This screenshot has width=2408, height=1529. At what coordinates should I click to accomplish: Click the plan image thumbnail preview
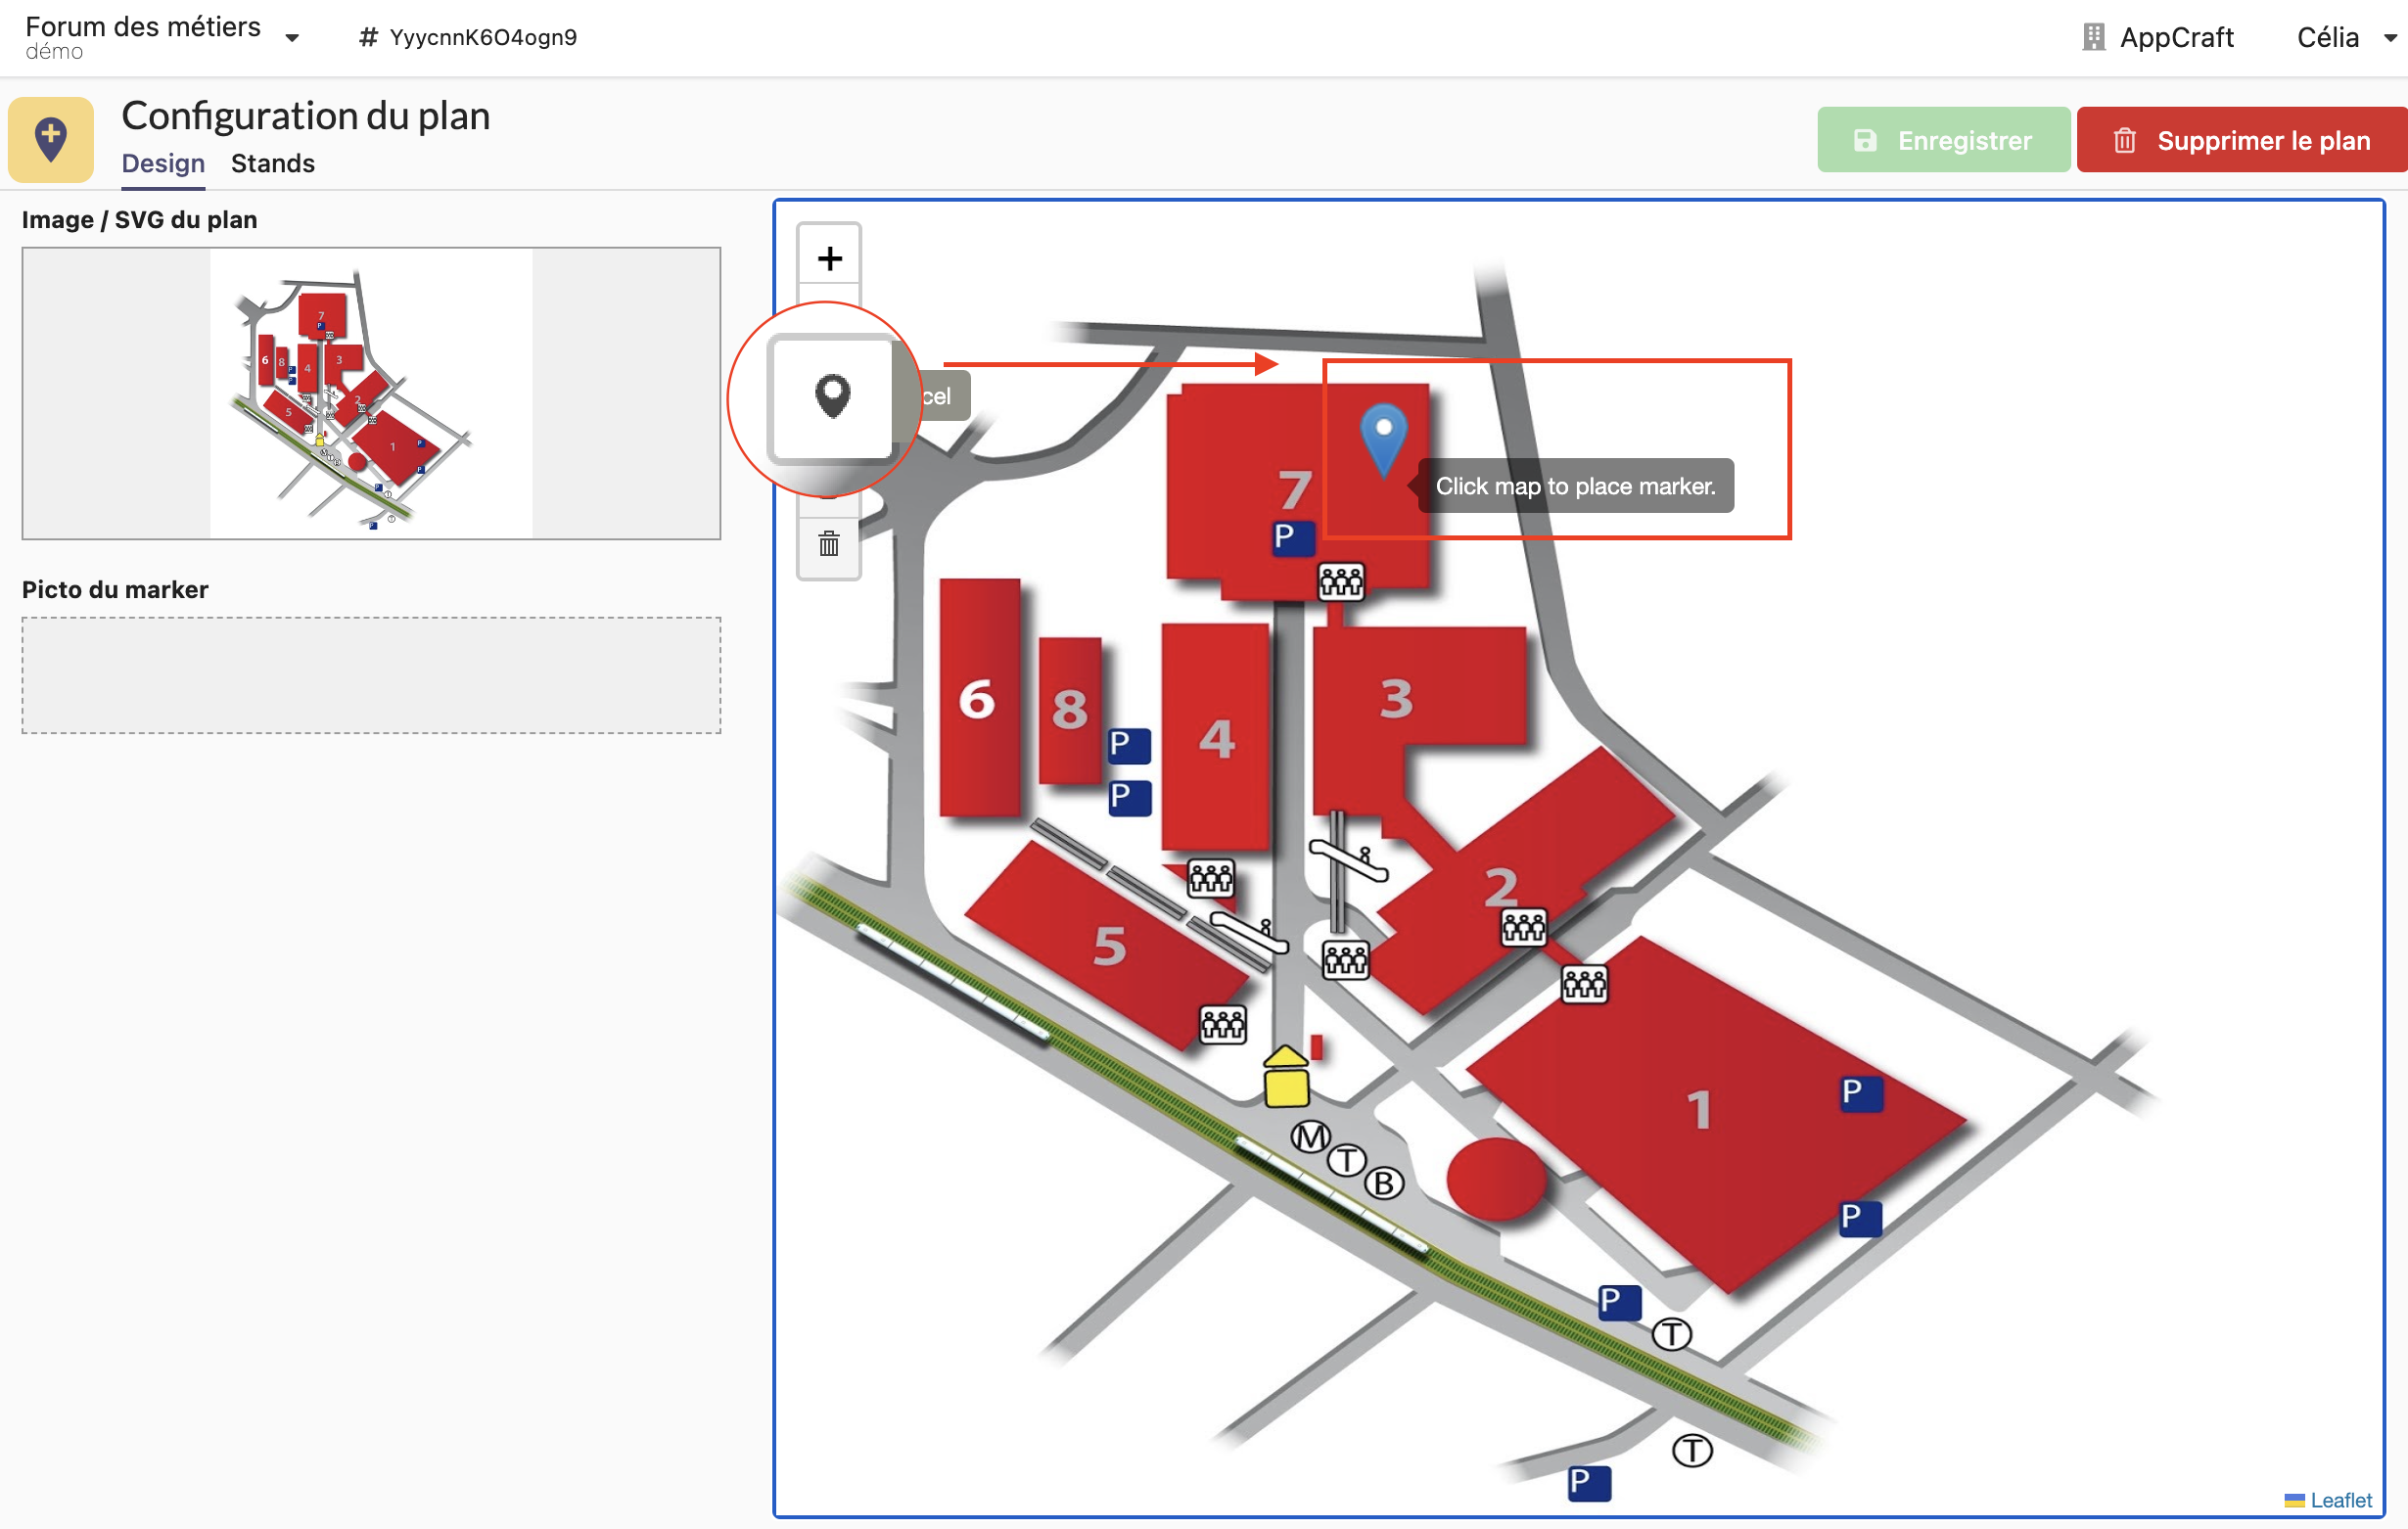371,393
